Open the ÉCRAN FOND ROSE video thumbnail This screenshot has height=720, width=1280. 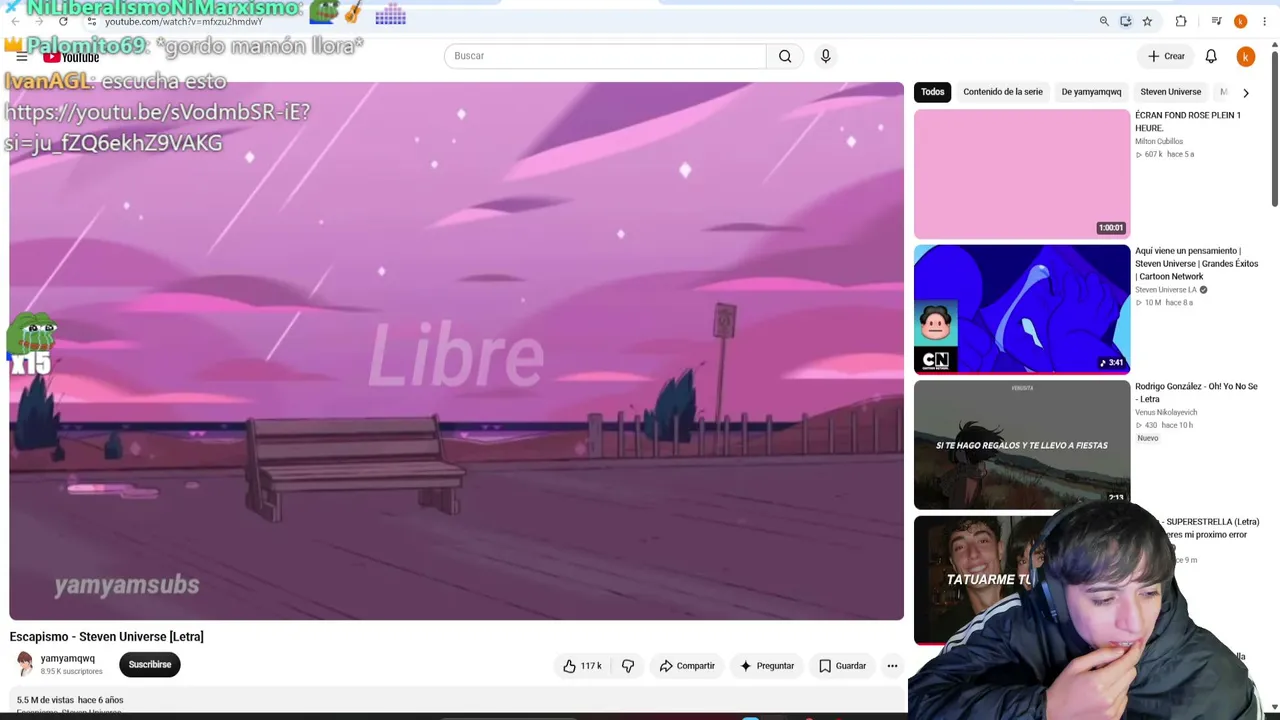point(1022,174)
